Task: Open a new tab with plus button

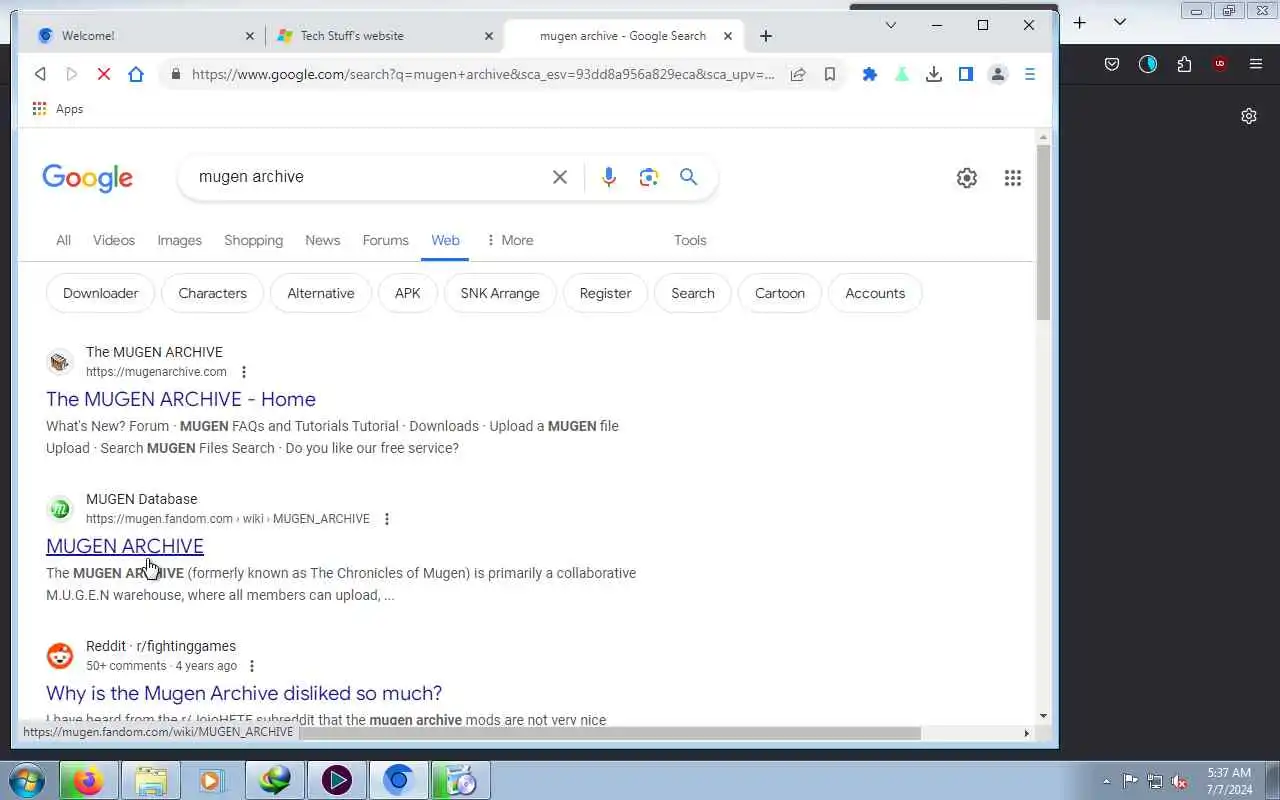Action: coord(766,36)
